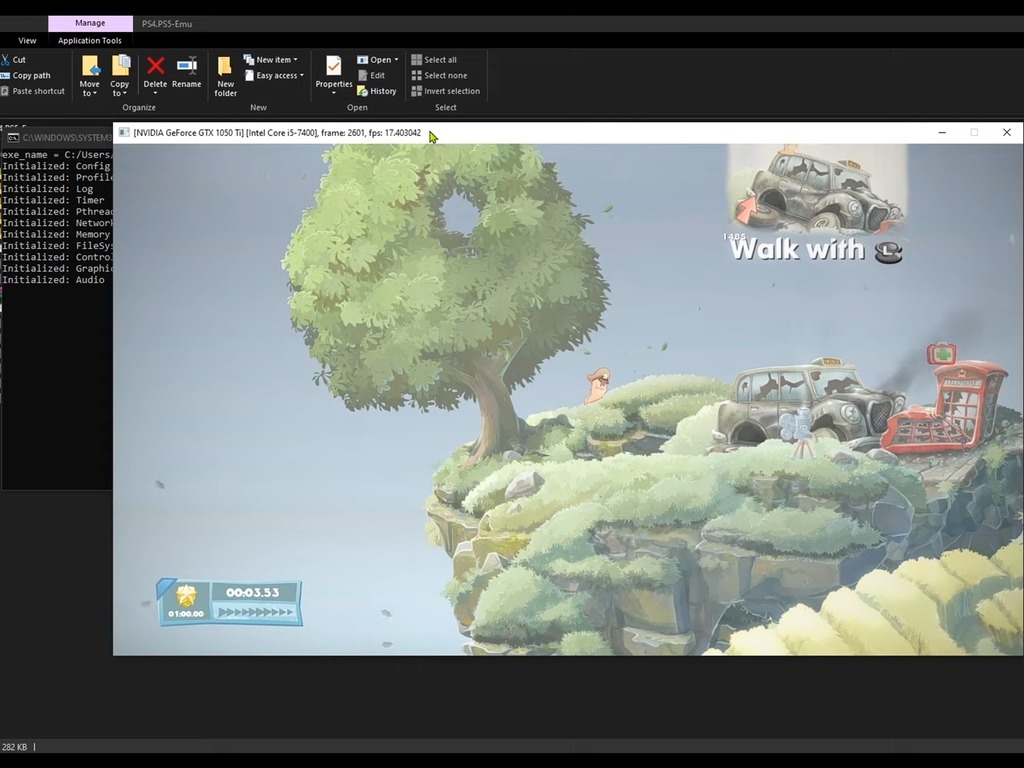Open the New item dropdown
Image resolution: width=1024 pixels, height=768 pixels.
tap(270, 59)
